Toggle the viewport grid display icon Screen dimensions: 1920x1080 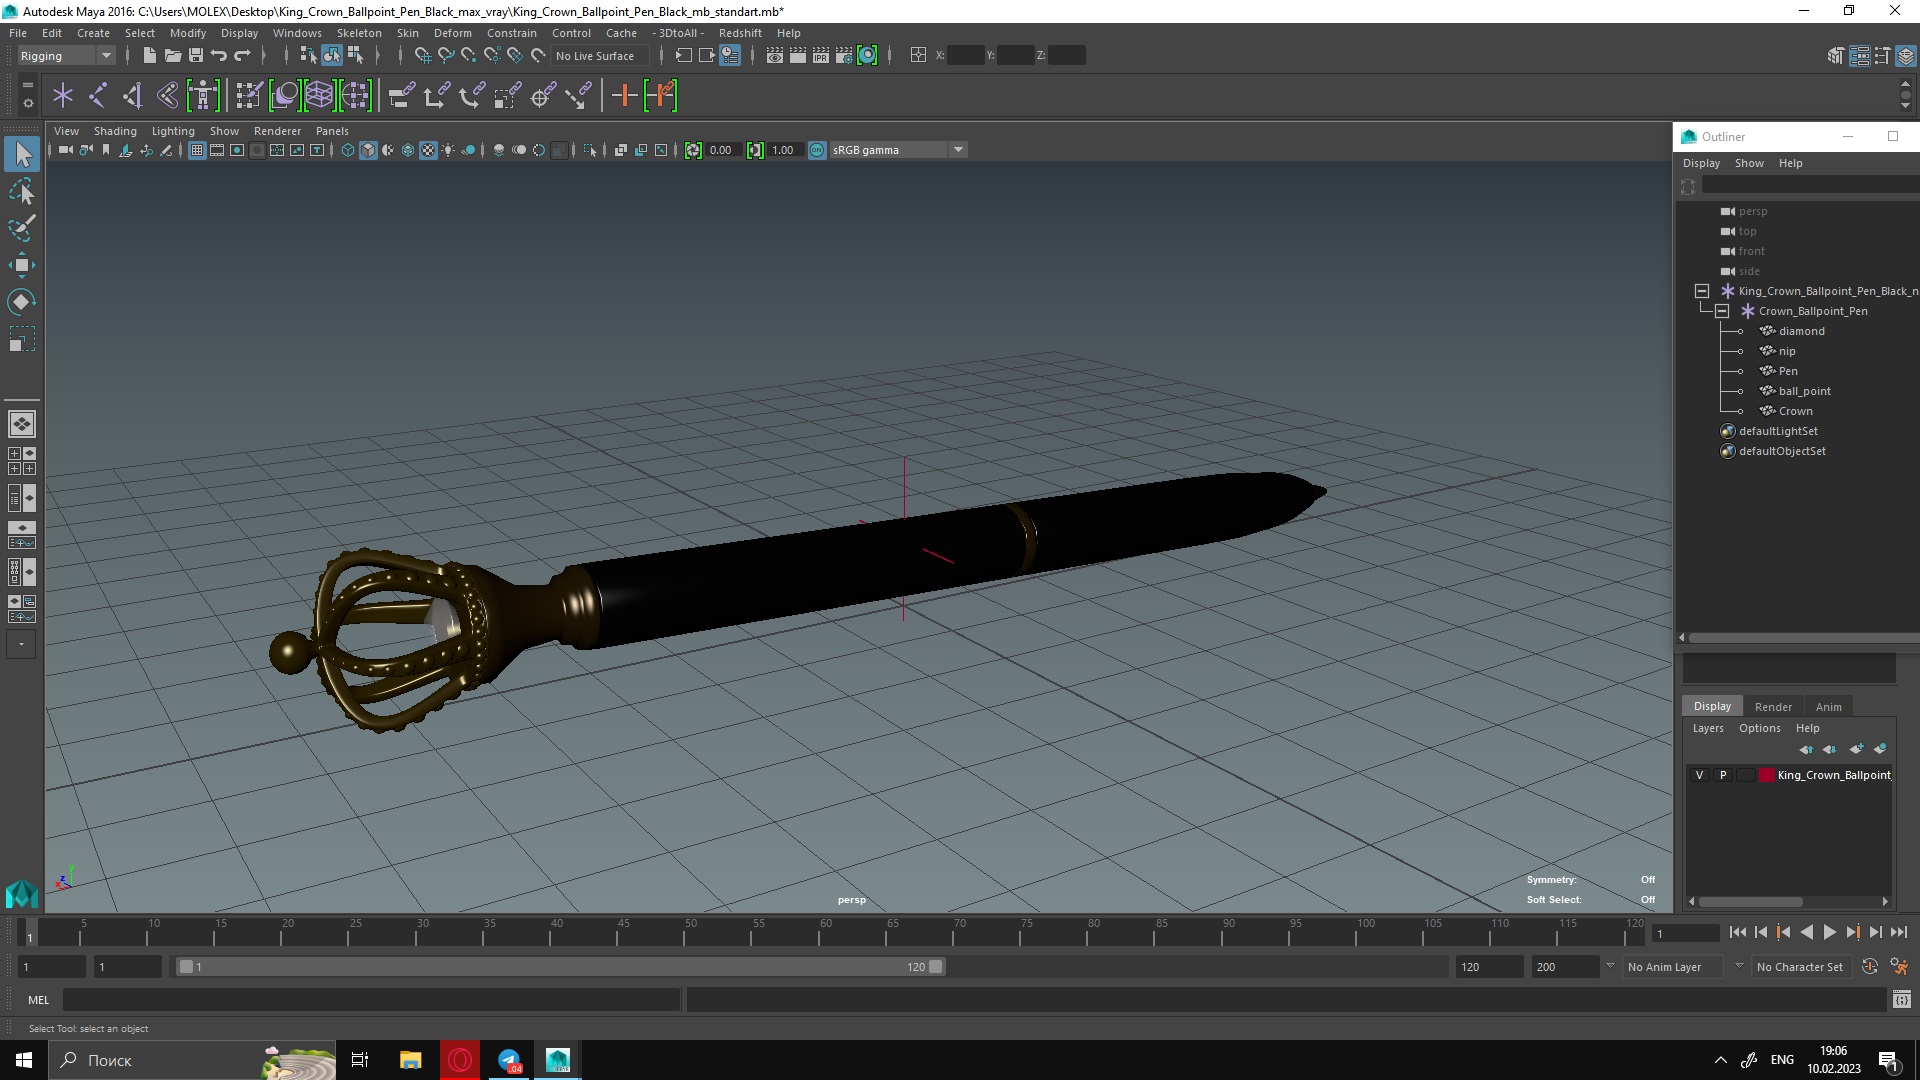click(197, 150)
